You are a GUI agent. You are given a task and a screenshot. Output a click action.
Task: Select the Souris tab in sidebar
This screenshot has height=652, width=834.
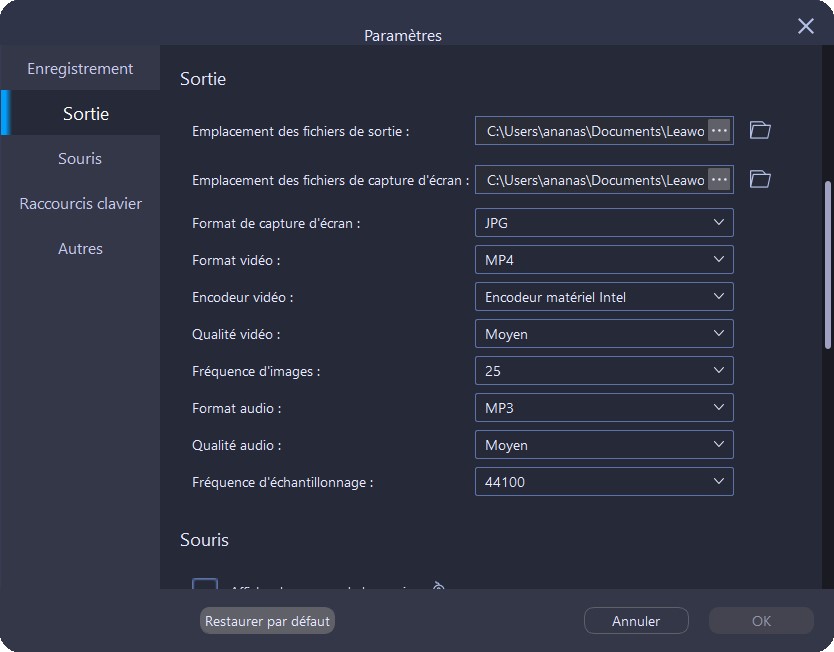pyautogui.click(x=80, y=159)
